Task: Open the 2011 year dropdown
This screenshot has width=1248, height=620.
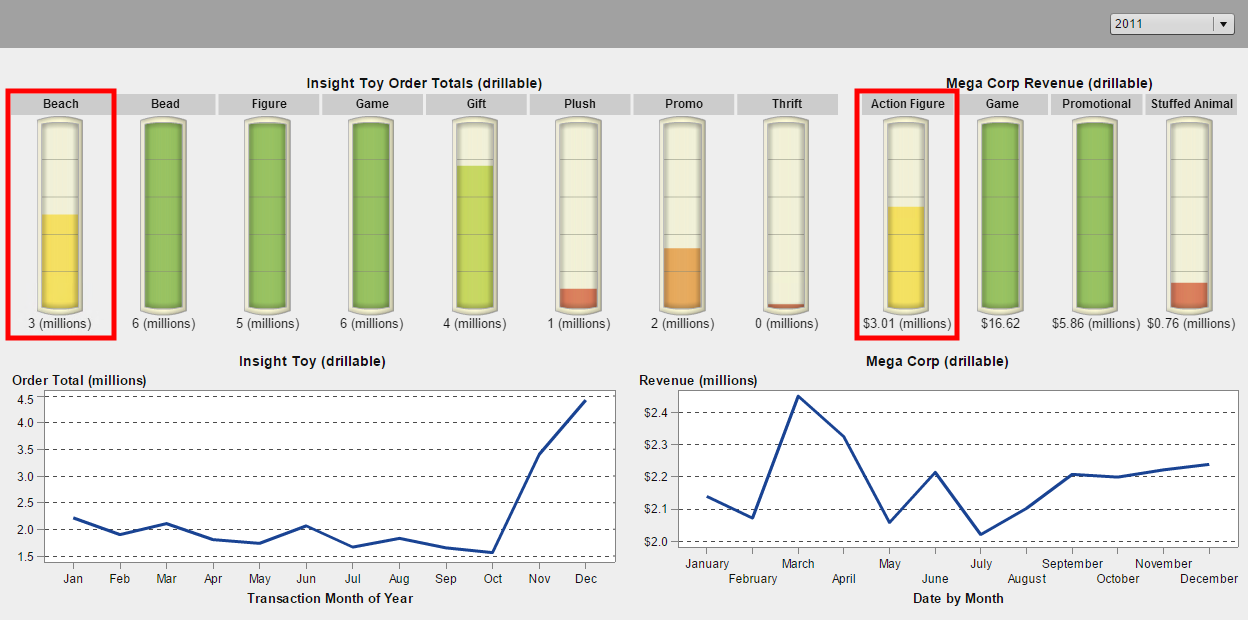Action: 1172,24
